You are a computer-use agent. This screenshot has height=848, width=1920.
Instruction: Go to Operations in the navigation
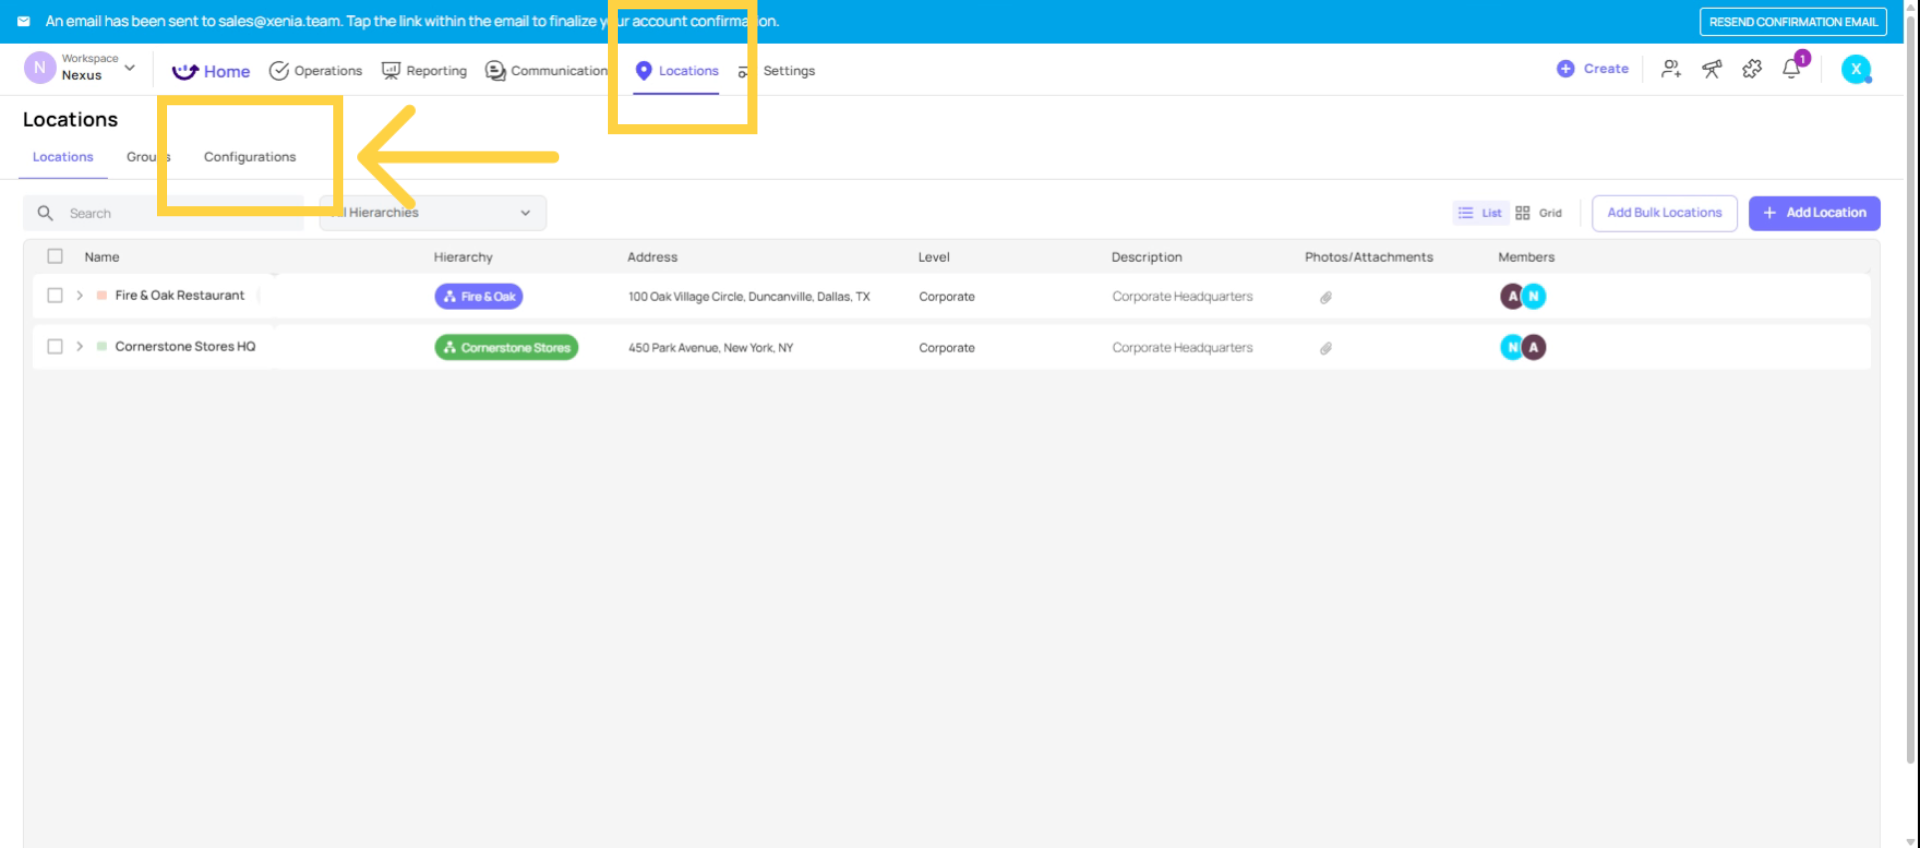tap(316, 71)
